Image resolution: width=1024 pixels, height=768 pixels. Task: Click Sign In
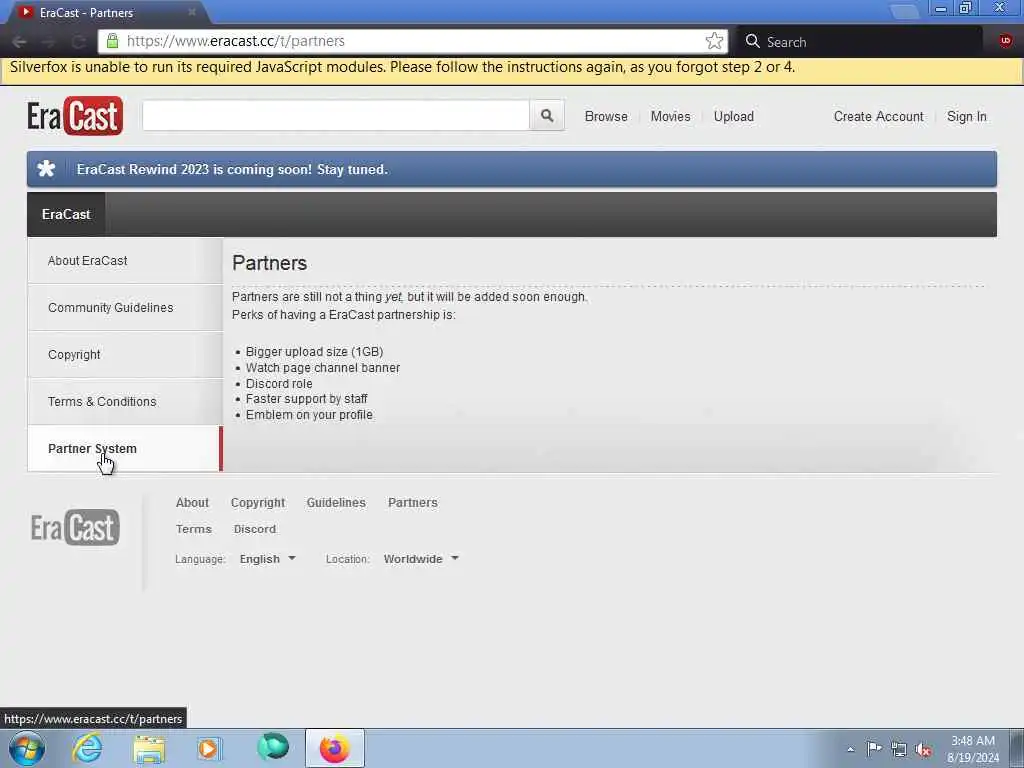click(x=967, y=116)
